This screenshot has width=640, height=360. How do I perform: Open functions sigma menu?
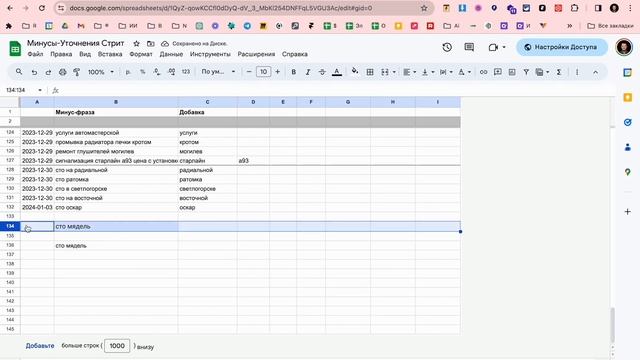(x=559, y=72)
